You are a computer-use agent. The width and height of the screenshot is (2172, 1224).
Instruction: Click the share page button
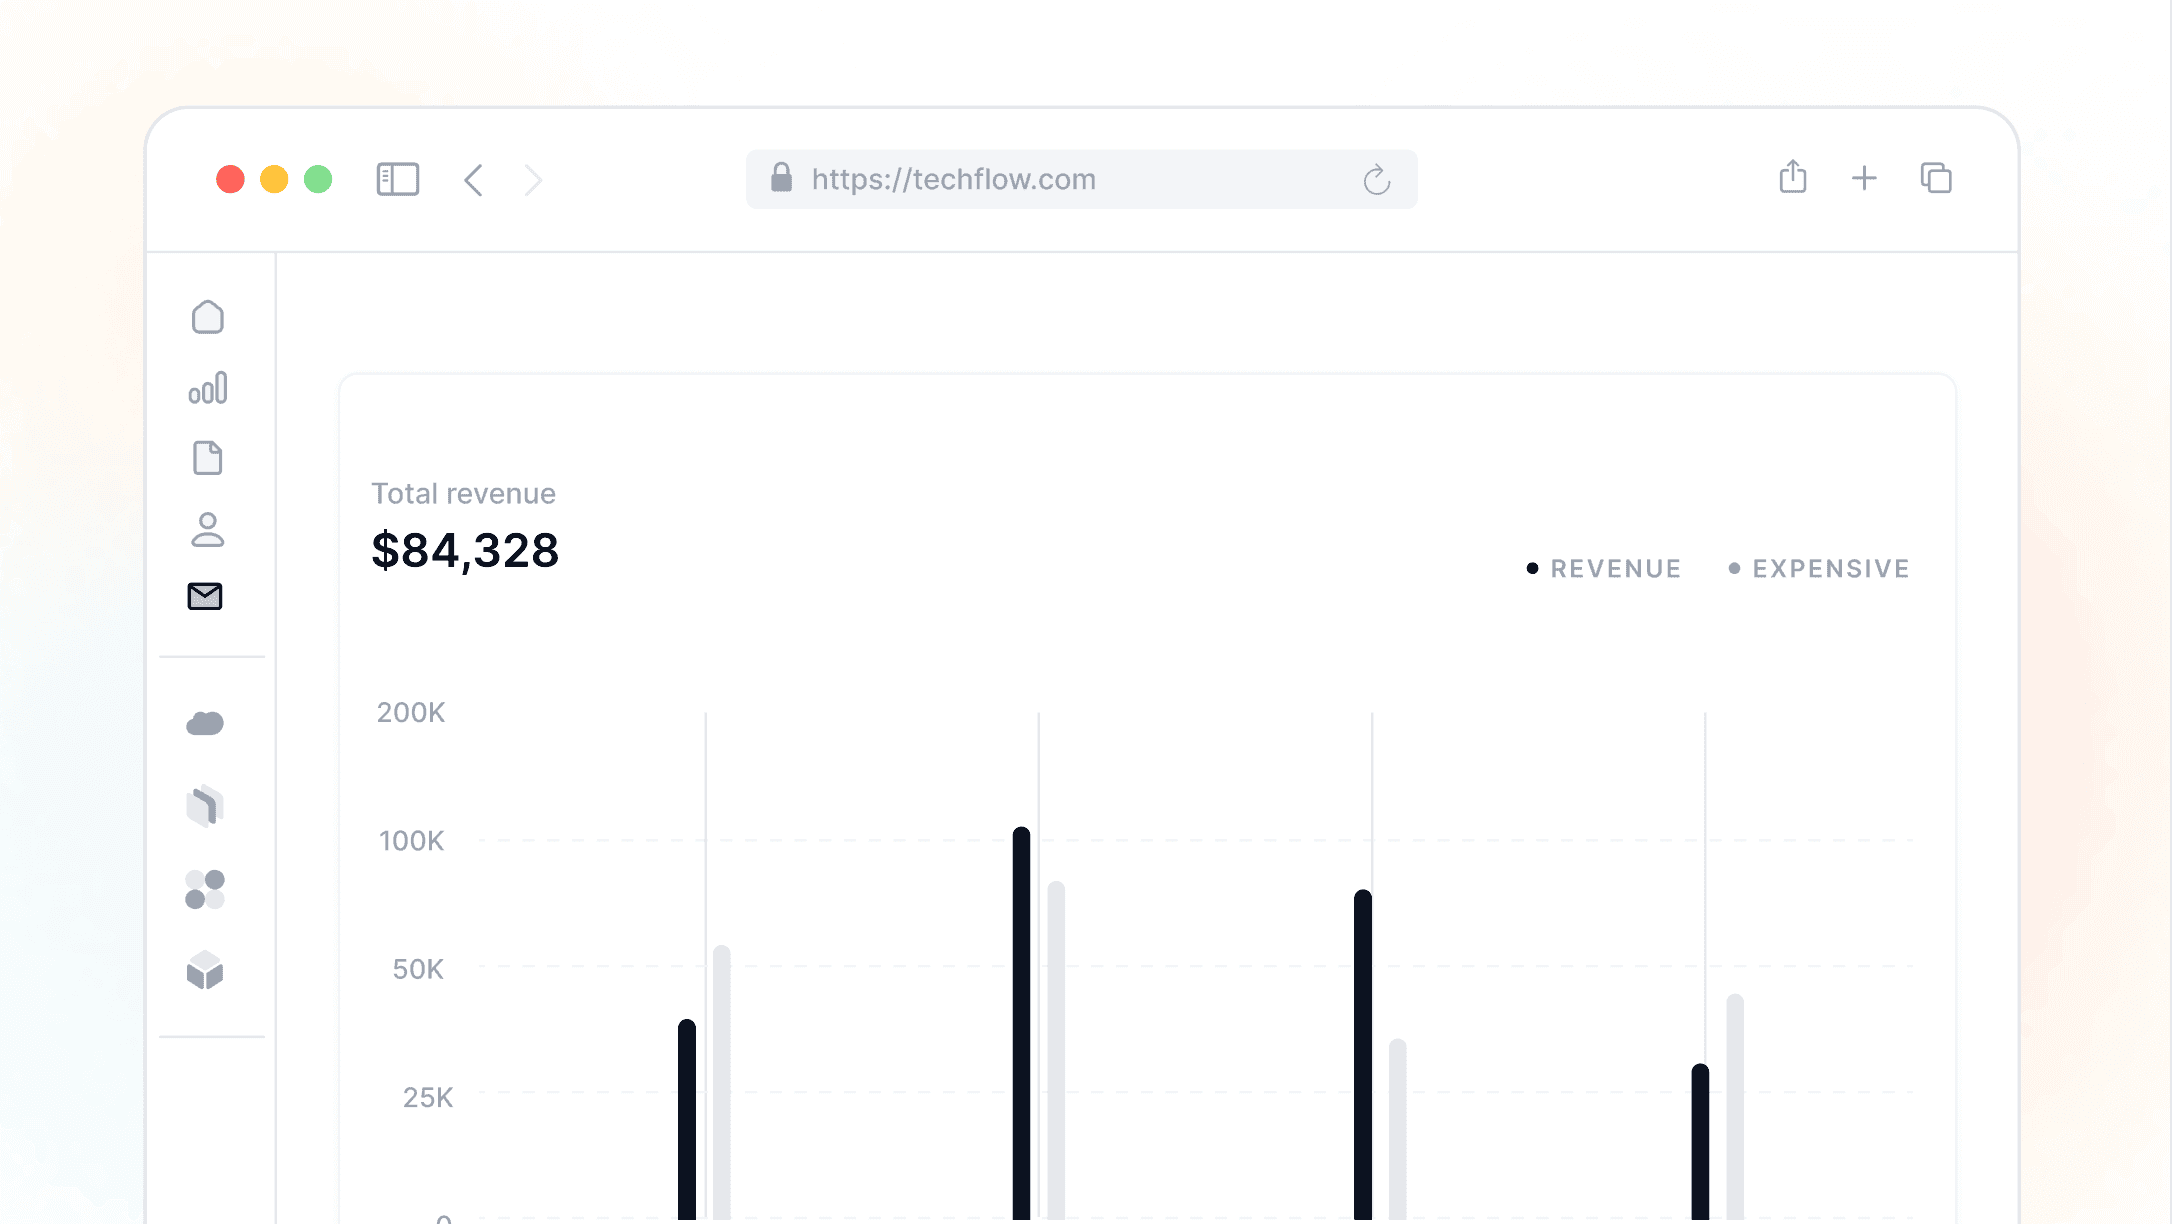pos(1792,178)
